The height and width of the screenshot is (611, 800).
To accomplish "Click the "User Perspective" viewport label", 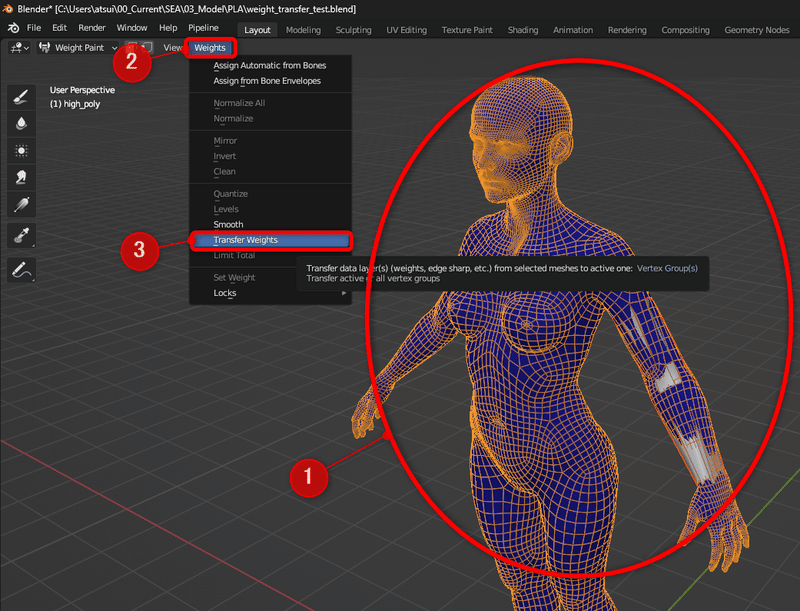I will [82, 90].
